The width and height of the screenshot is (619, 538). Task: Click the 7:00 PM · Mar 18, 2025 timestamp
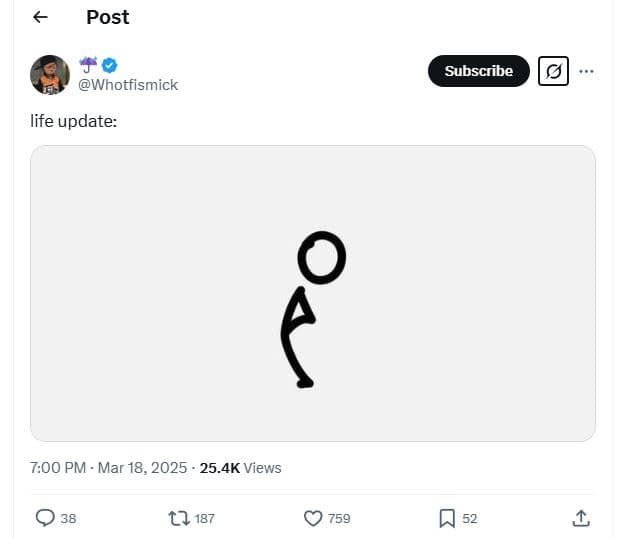[110, 467]
